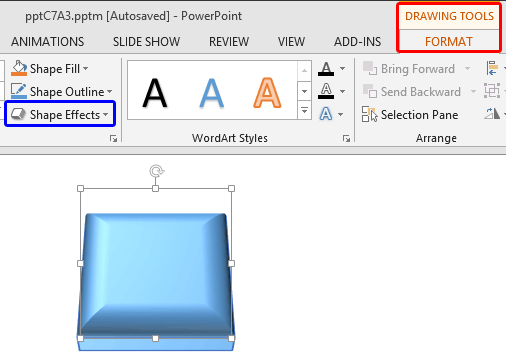Click the Shape Outline pen icon
Viewport: 506px width, 362px height.
pyautogui.click(x=19, y=91)
